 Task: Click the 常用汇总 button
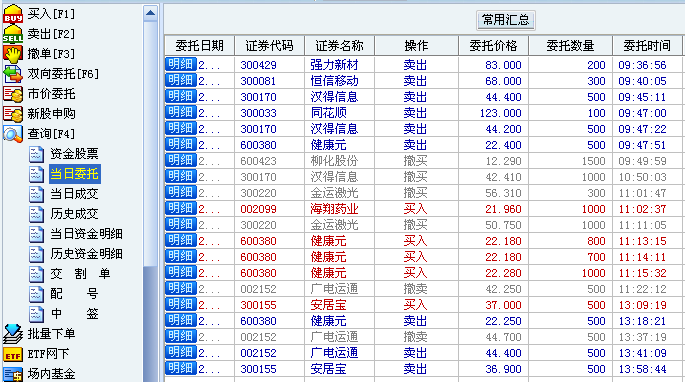[x=505, y=20]
